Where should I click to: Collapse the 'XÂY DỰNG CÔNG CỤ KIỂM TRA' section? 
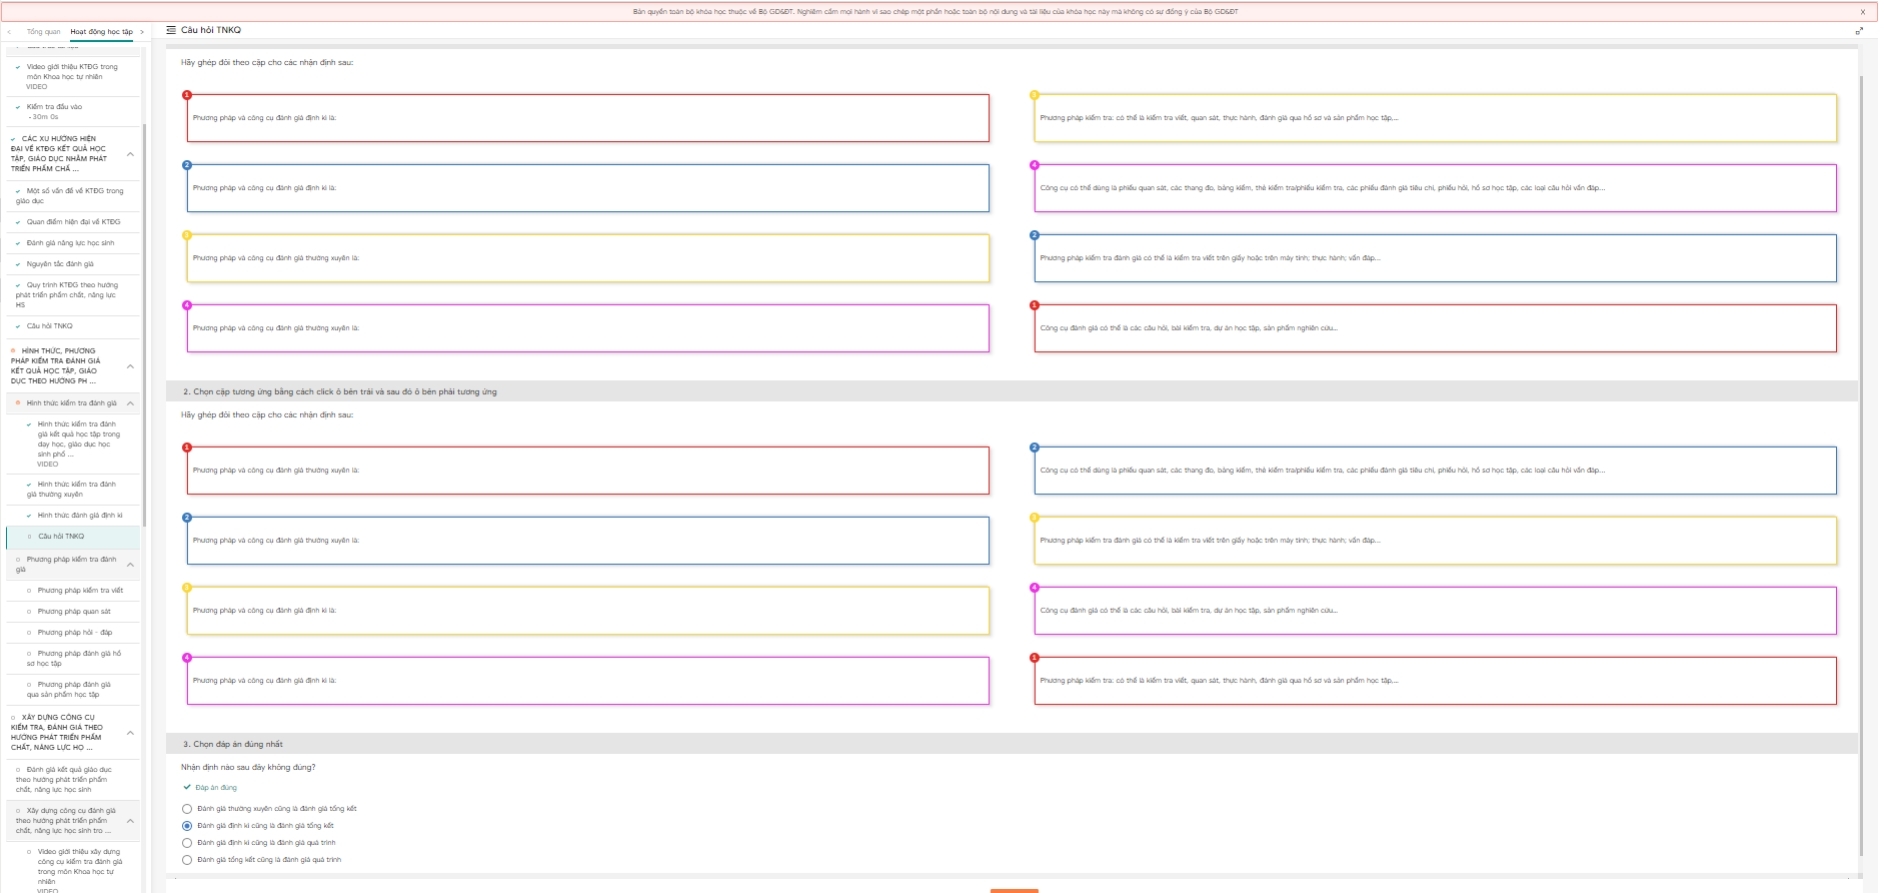130,733
